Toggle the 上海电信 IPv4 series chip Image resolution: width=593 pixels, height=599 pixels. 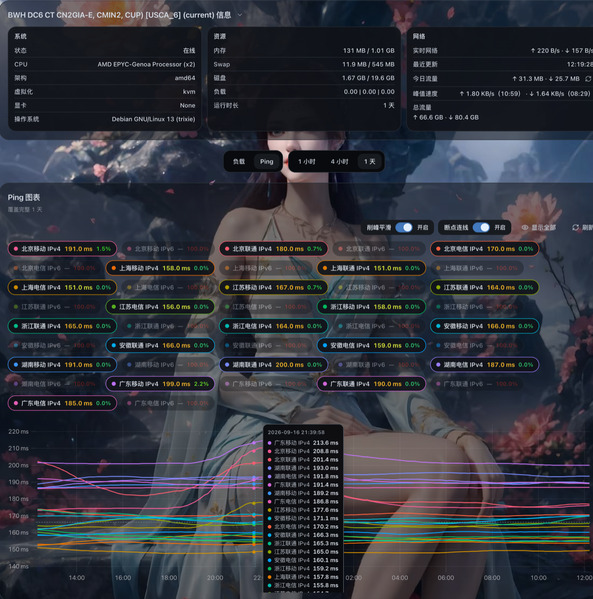point(62,287)
